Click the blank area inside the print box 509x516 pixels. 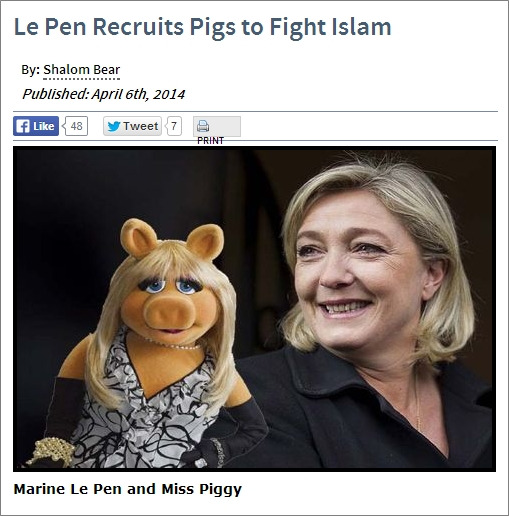pyautogui.click(x=225, y=126)
